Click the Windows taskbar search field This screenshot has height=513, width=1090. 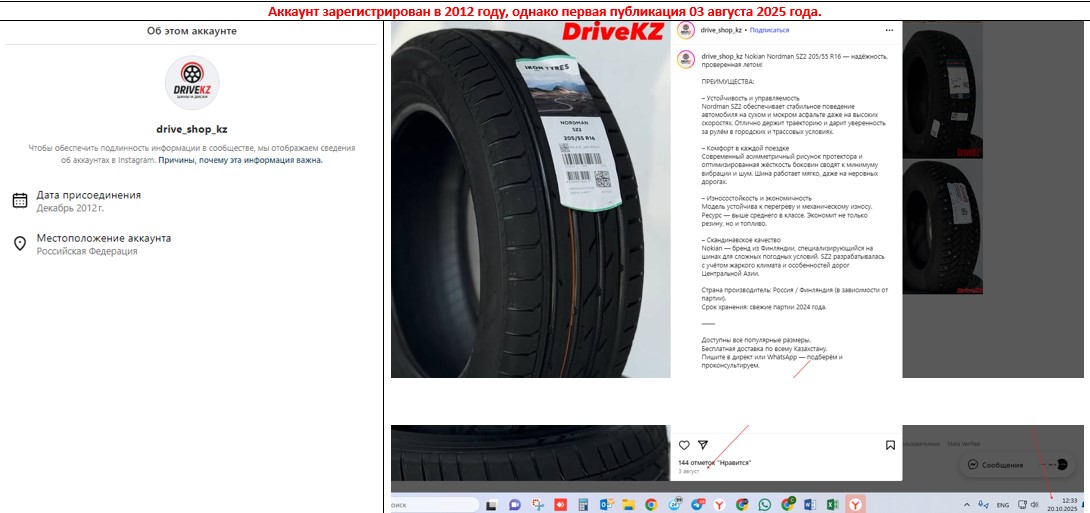click(x=435, y=505)
